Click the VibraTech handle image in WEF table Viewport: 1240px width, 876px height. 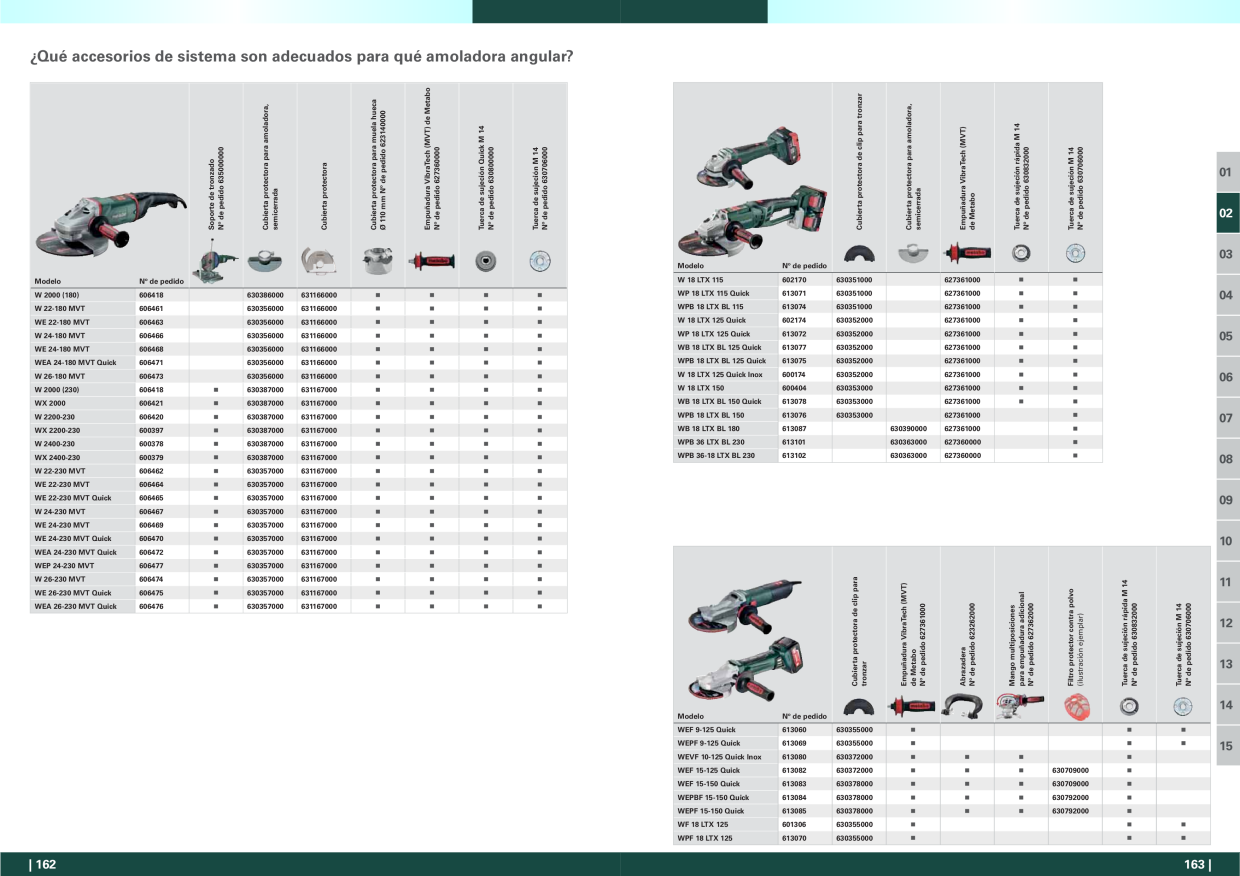pos(913,707)
